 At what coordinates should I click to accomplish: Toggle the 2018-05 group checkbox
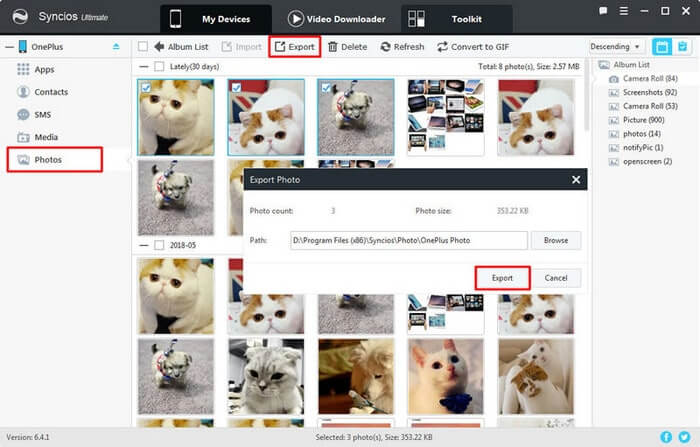click(159, 245)
